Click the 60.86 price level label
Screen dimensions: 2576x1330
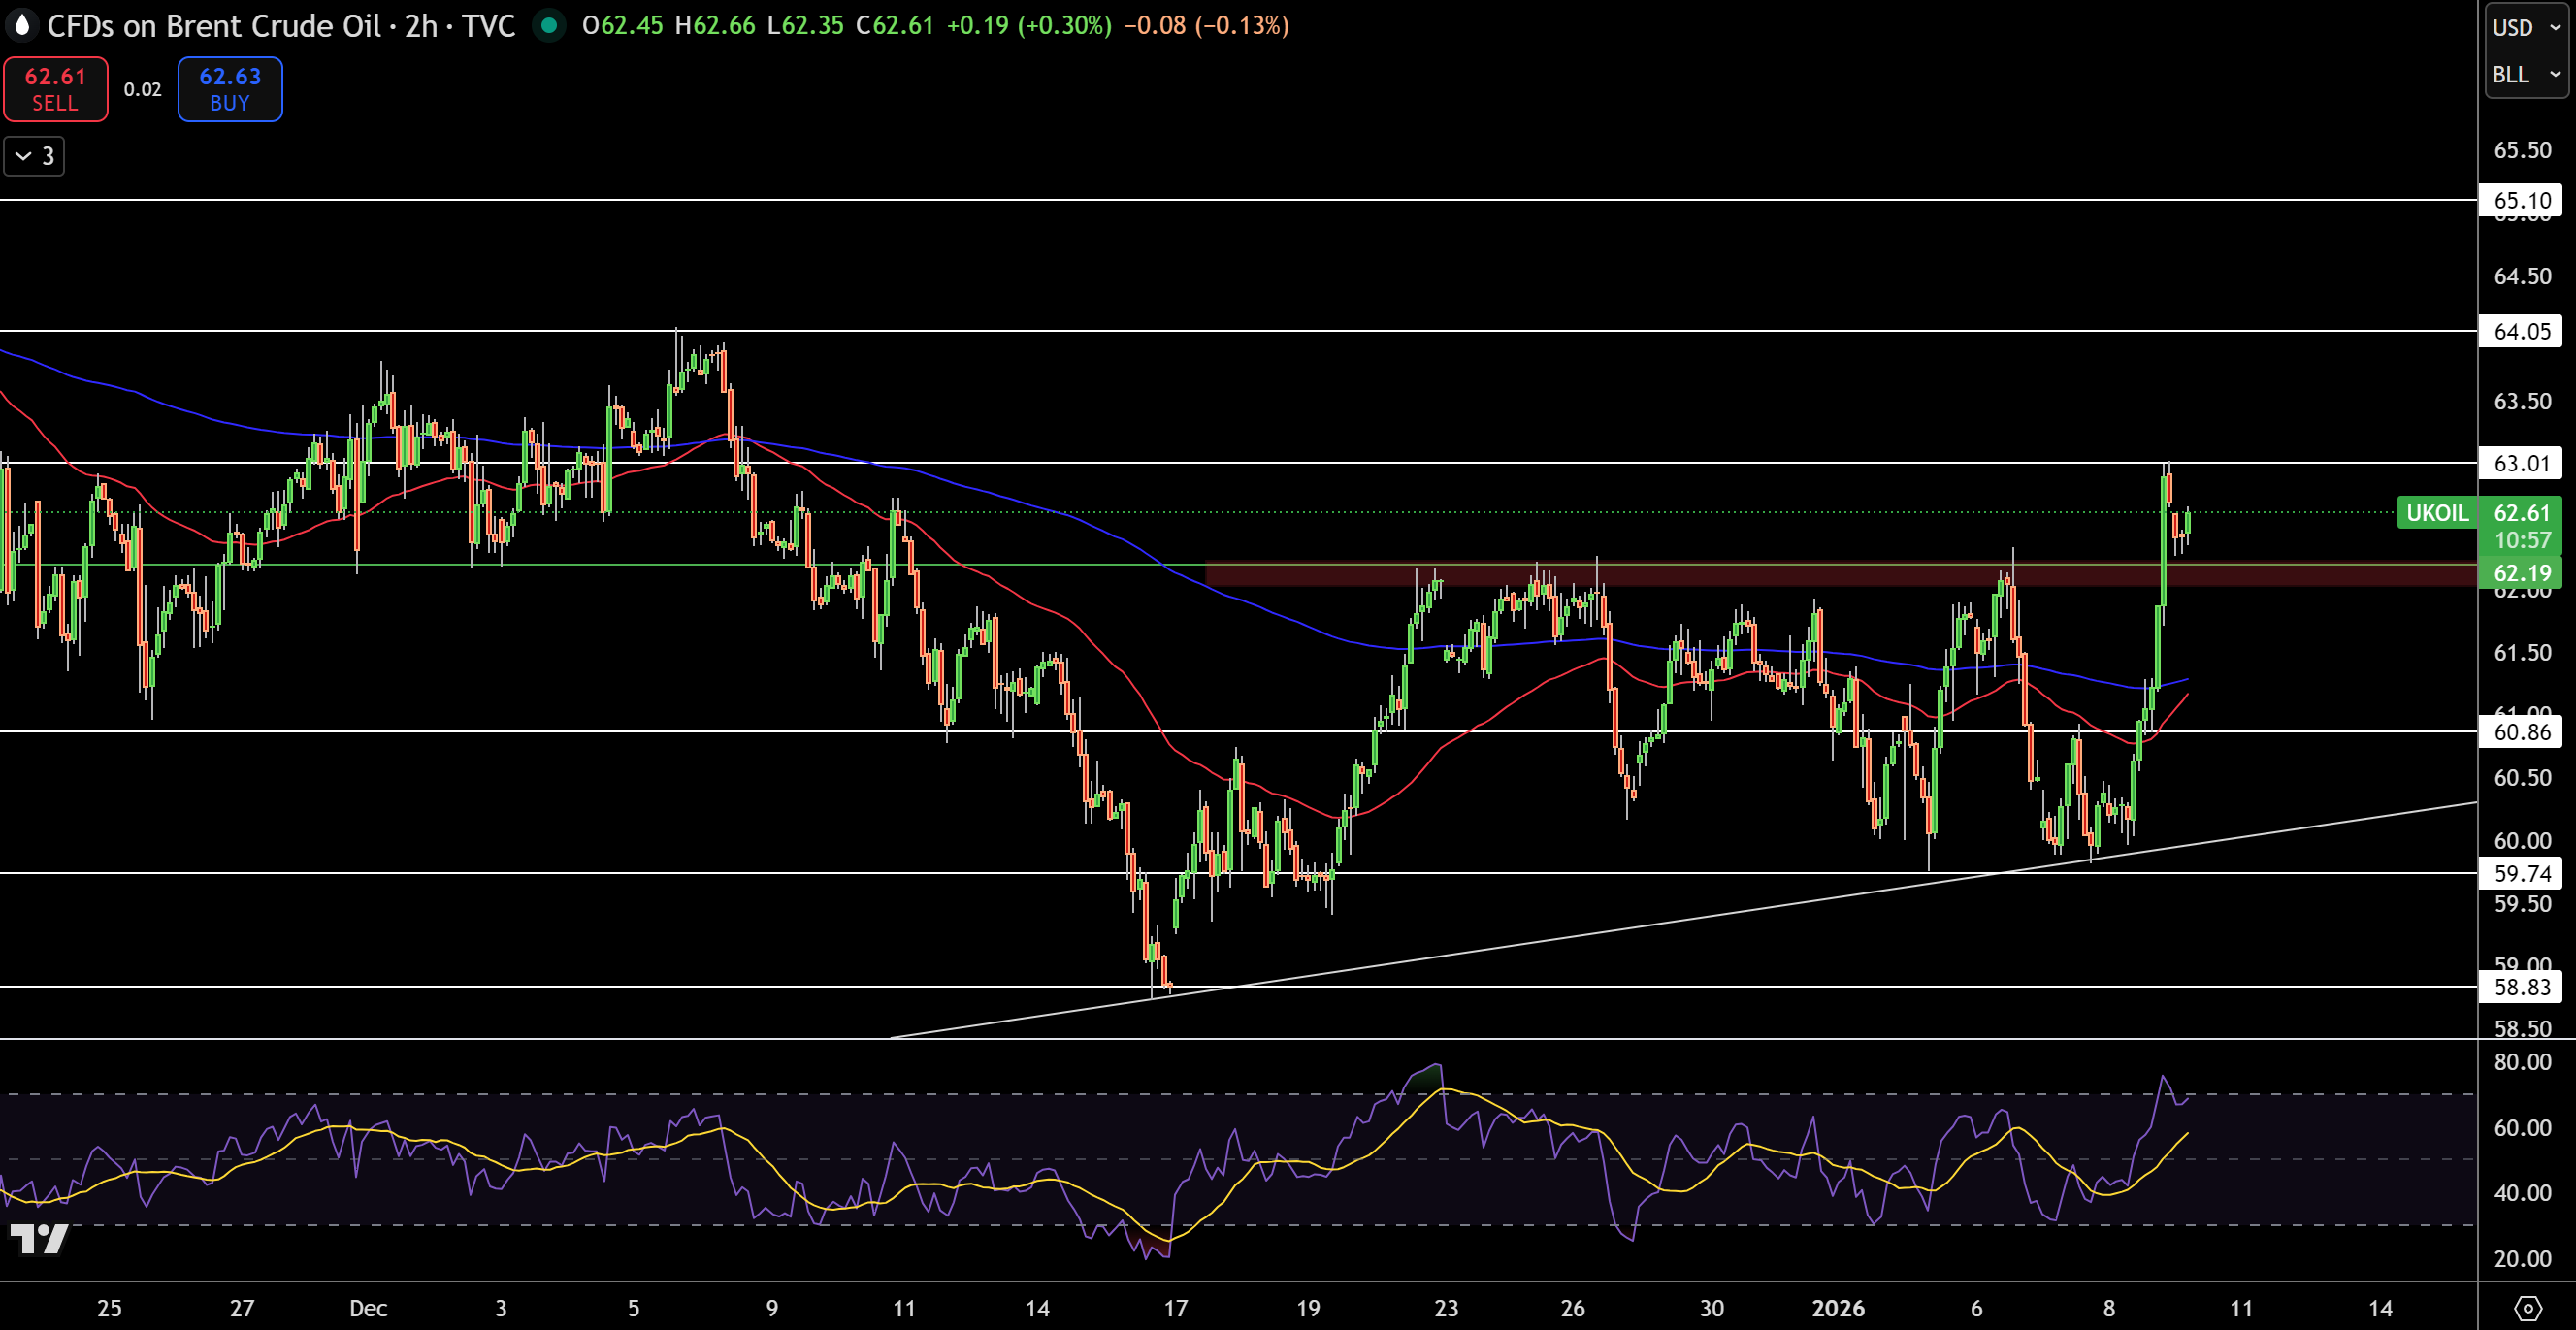pyautogui.click(x=2521, y=732)
